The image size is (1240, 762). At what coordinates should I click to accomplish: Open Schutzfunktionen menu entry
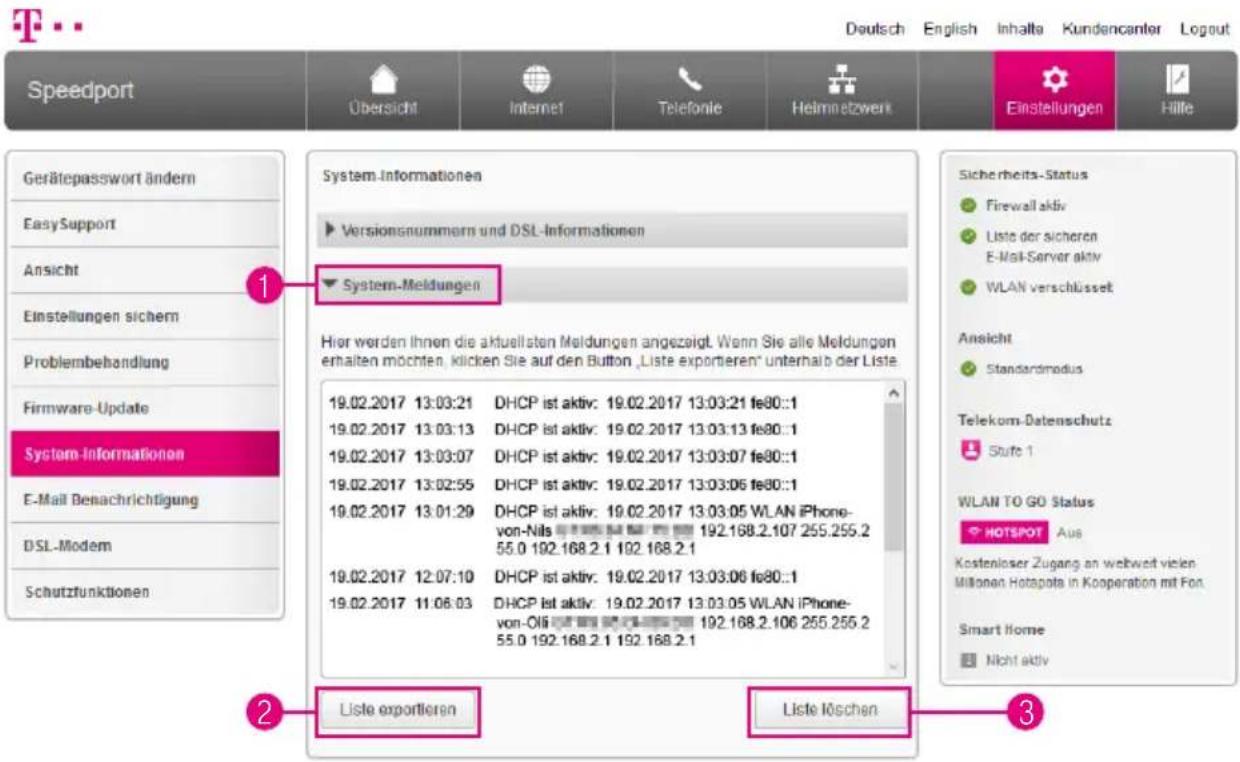tap(146, 592)
